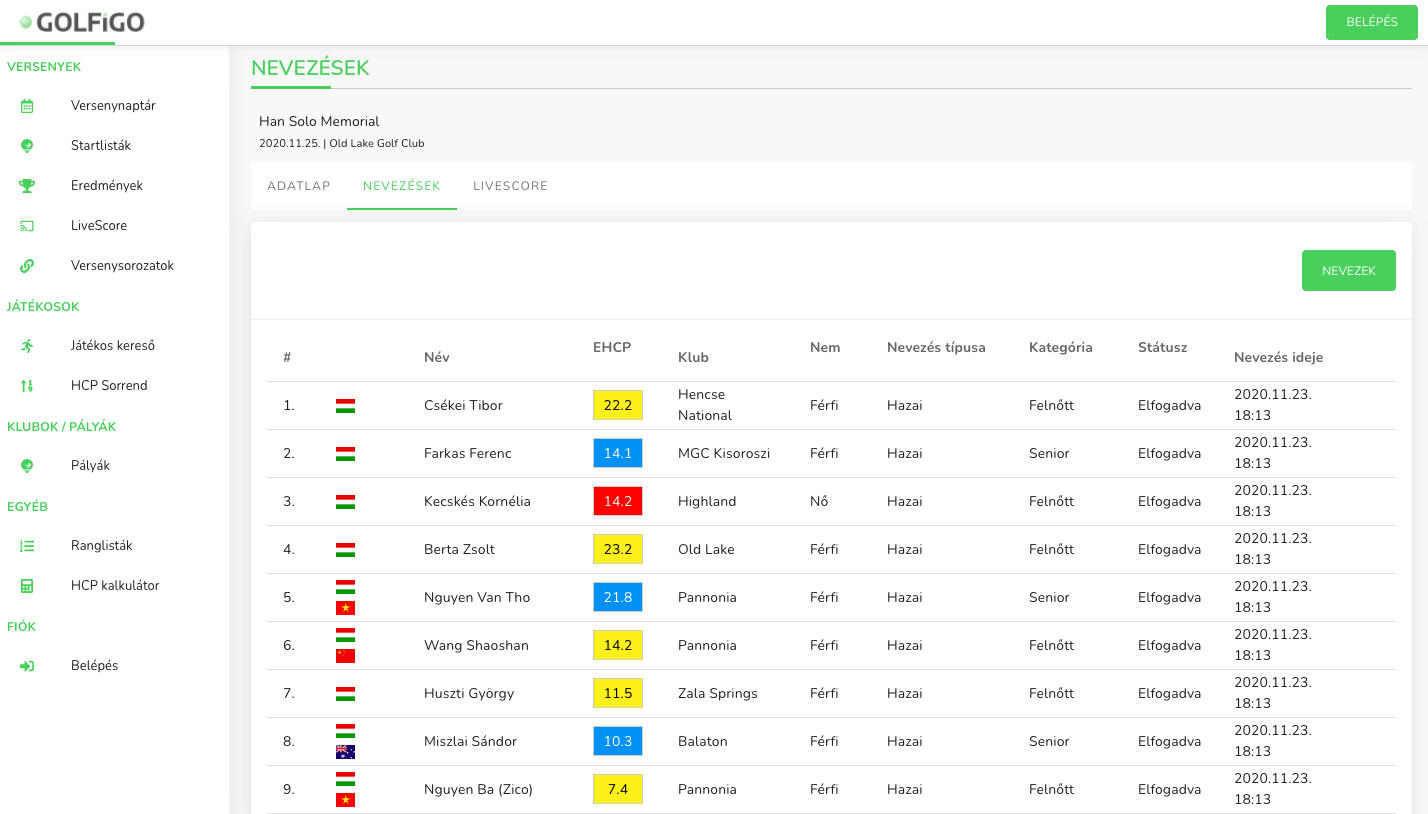Click the flag in Kecskés Kornélia row
The image size is (1428, 814).
coord(345,502)
